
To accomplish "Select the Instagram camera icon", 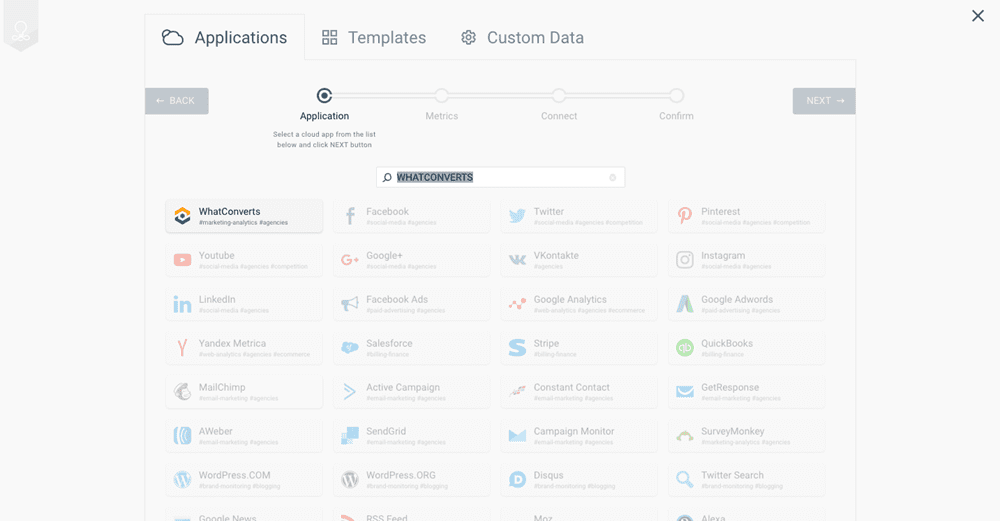I will pos(685,260).
